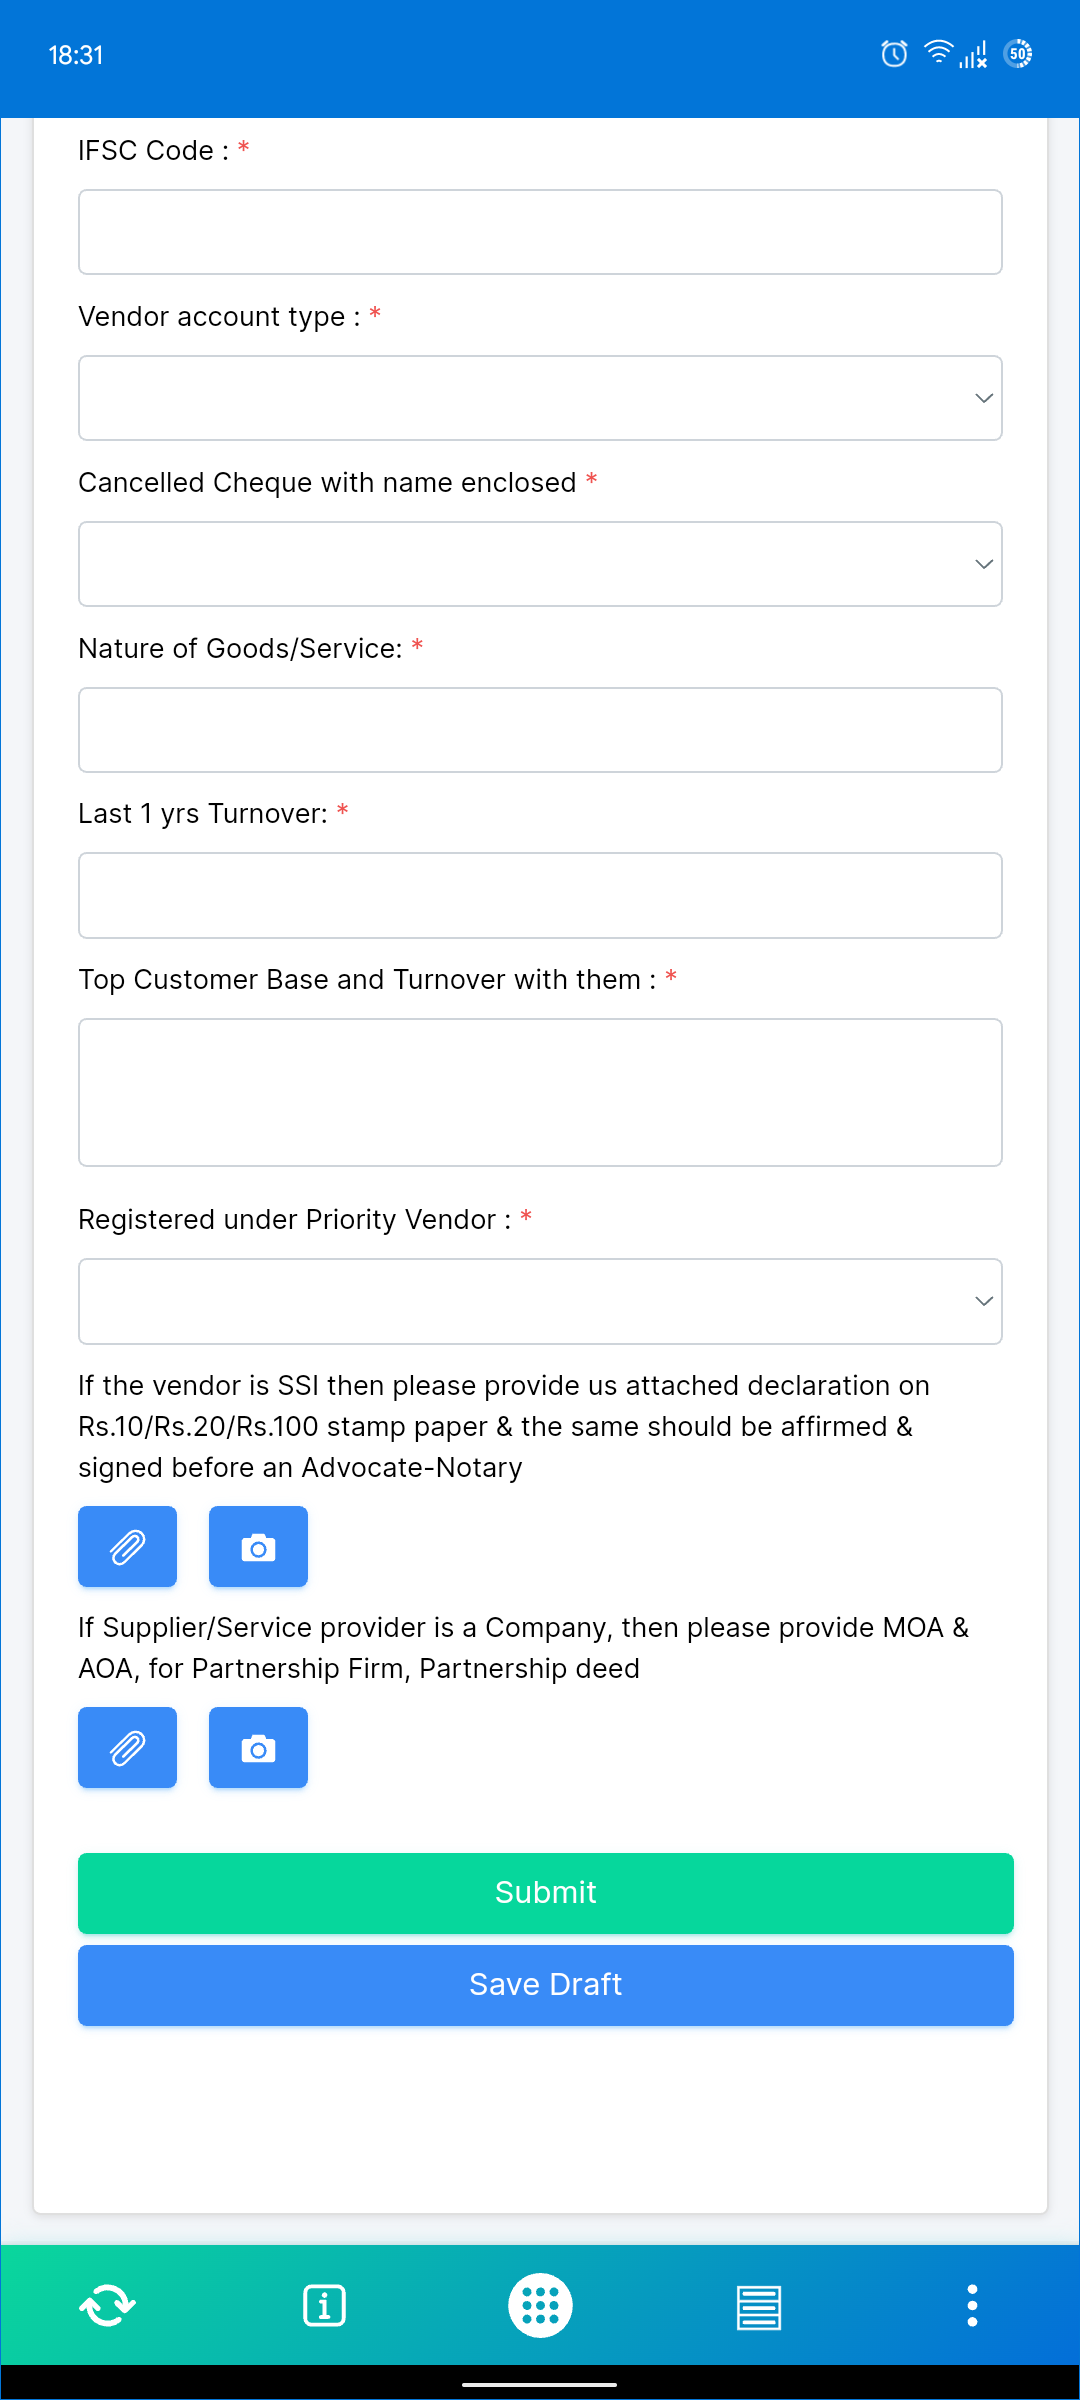Click the Last 1 yrs Turnover field
Screen dimensions: 1080x2400
540,895
